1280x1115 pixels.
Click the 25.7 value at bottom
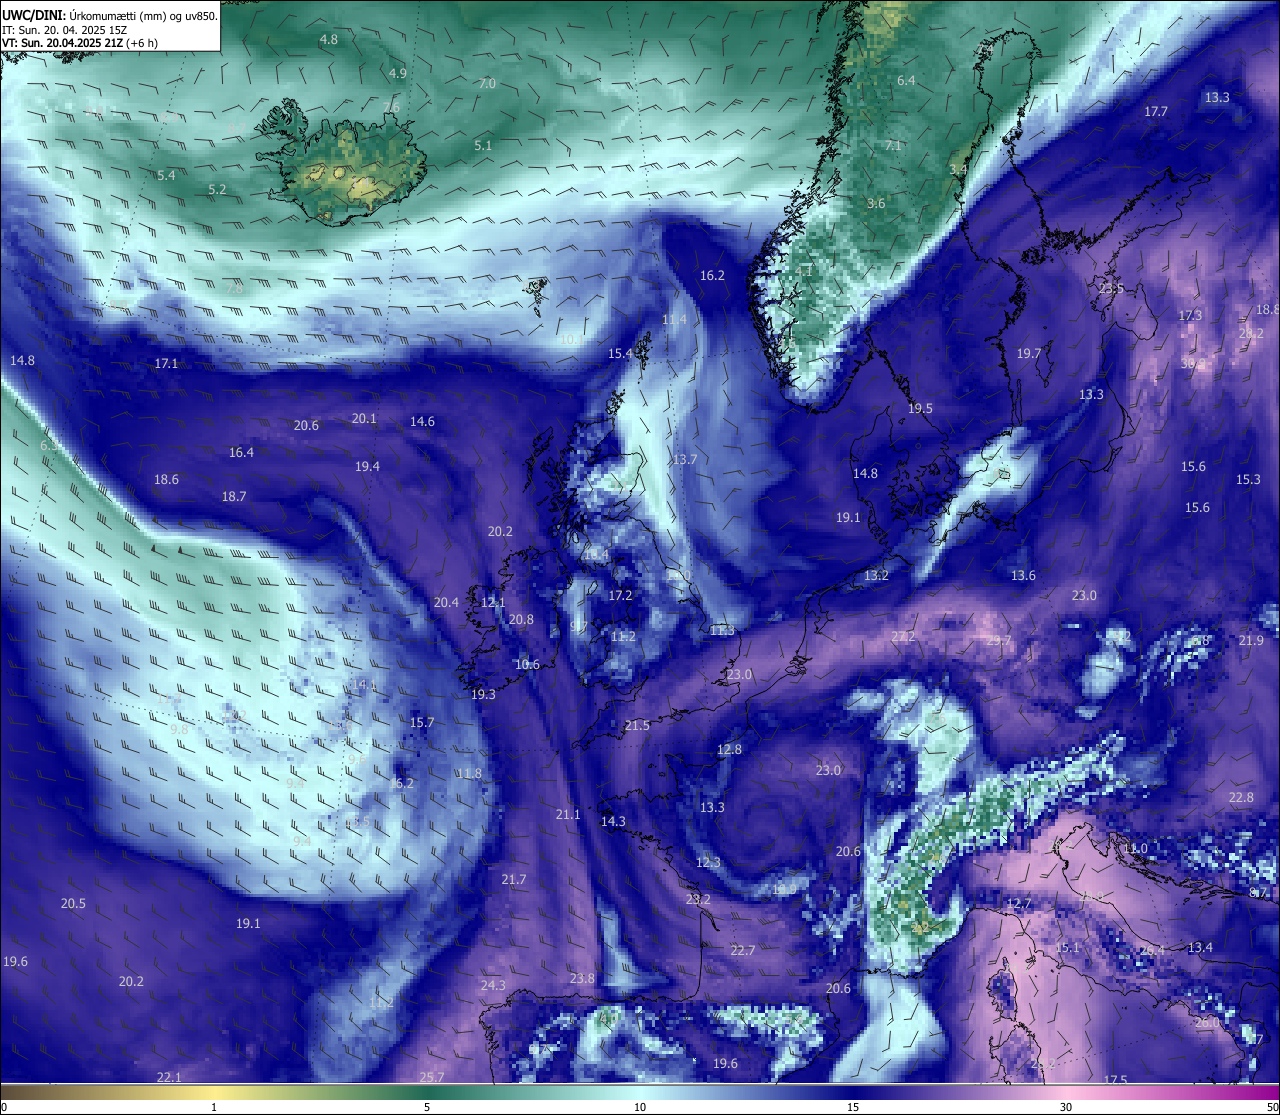coord(432,1077)
